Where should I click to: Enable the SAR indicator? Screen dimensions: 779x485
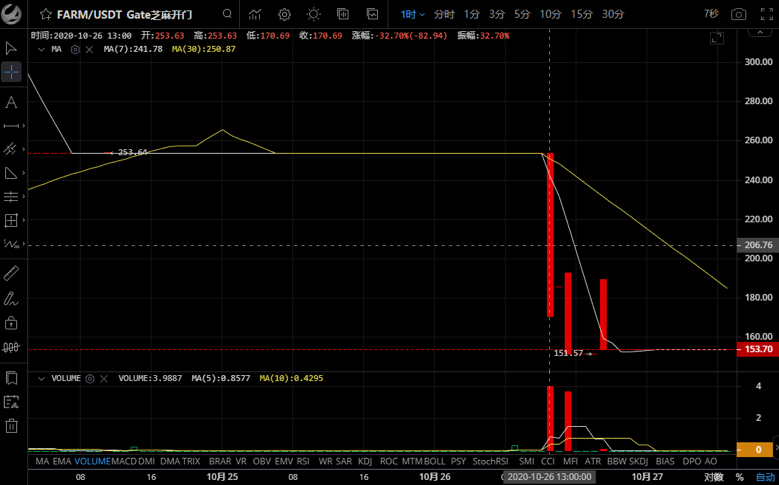(344, 461)
